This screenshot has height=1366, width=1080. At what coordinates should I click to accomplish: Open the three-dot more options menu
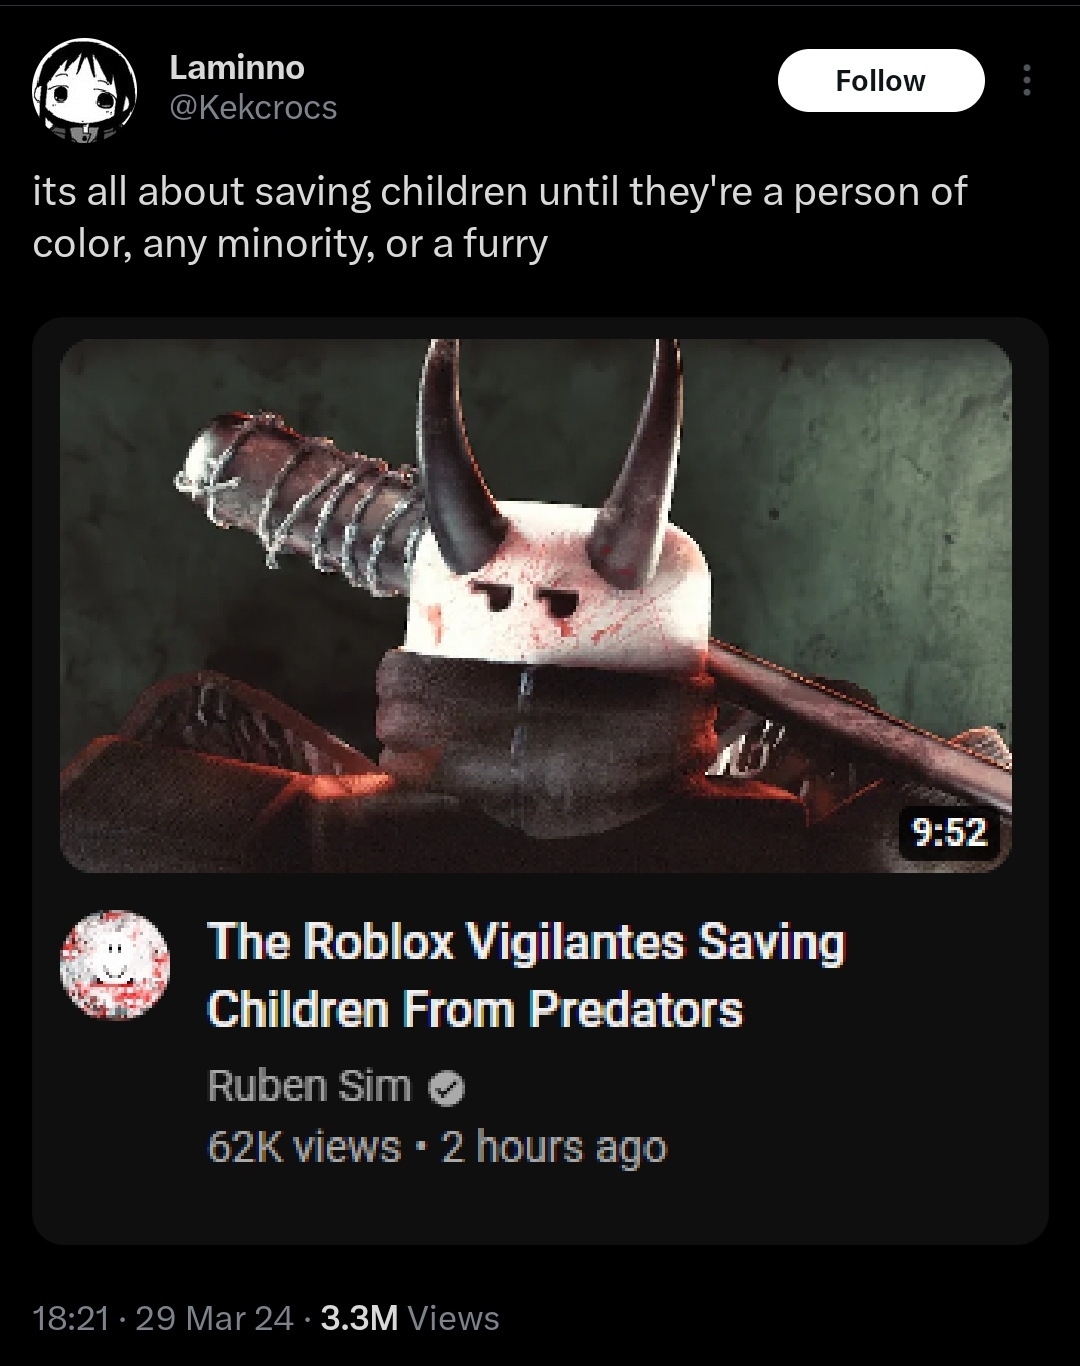pos(1026,80)
